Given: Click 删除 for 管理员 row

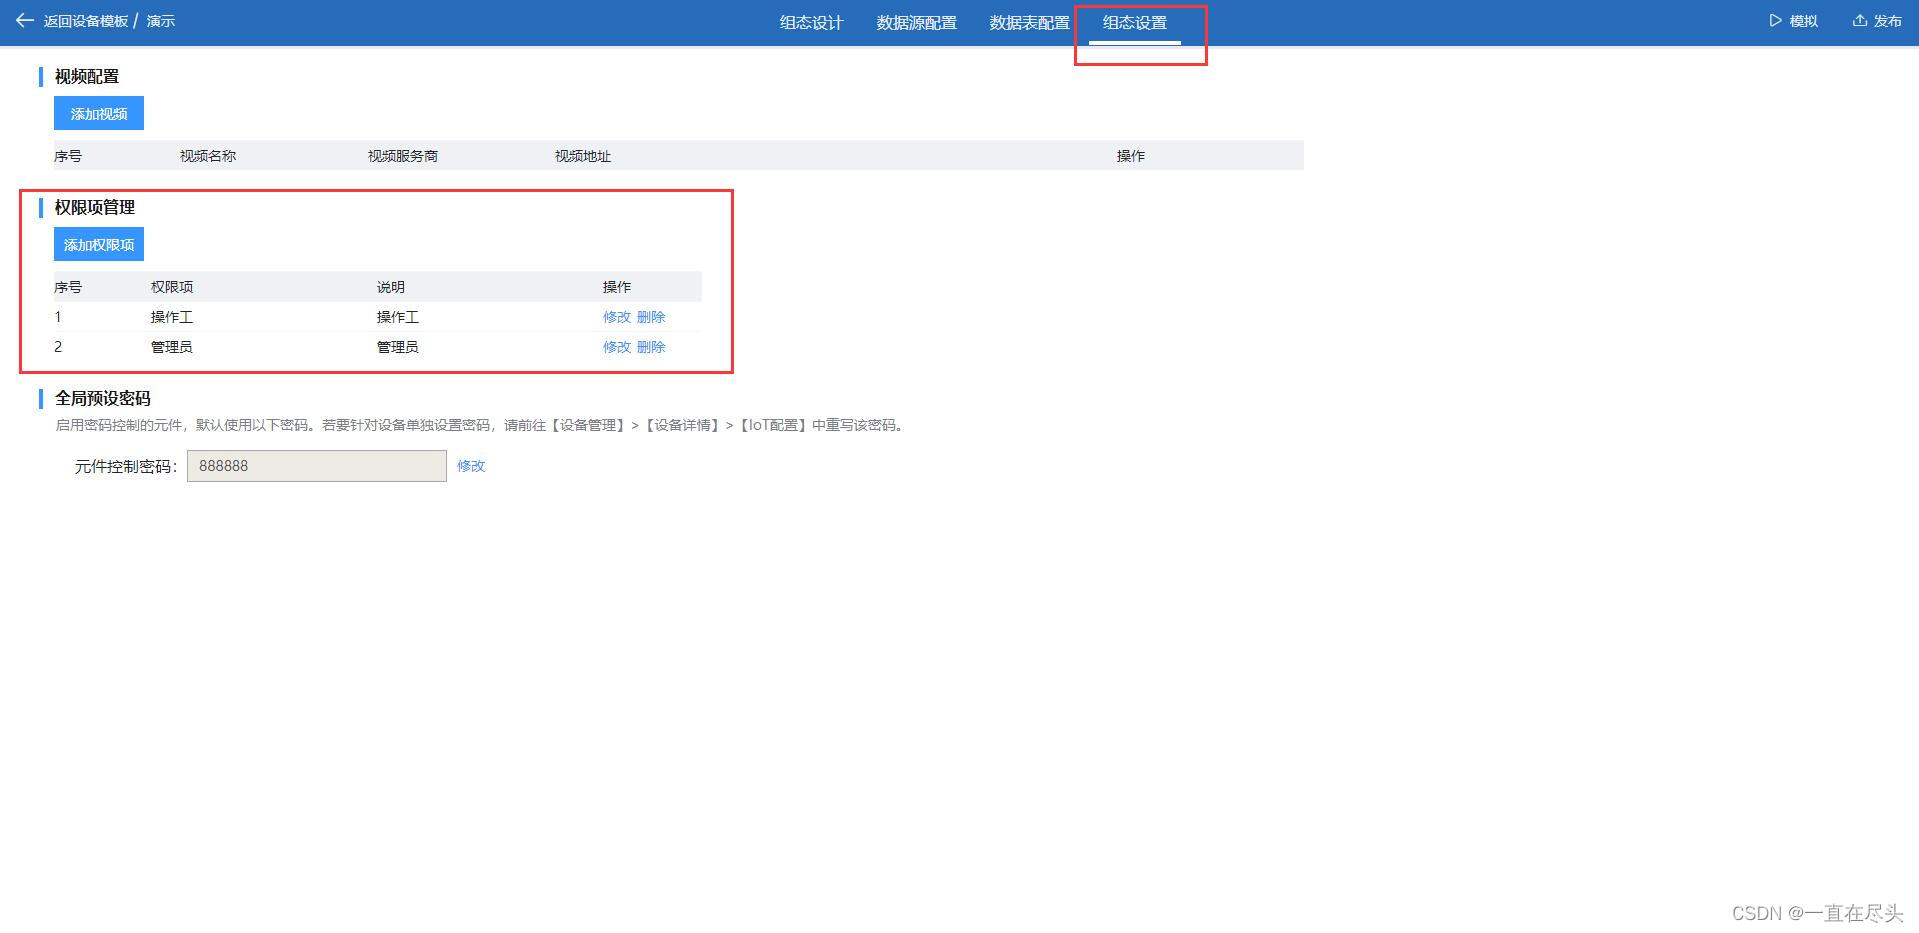Looking at the screenshot, I should 650,347.
